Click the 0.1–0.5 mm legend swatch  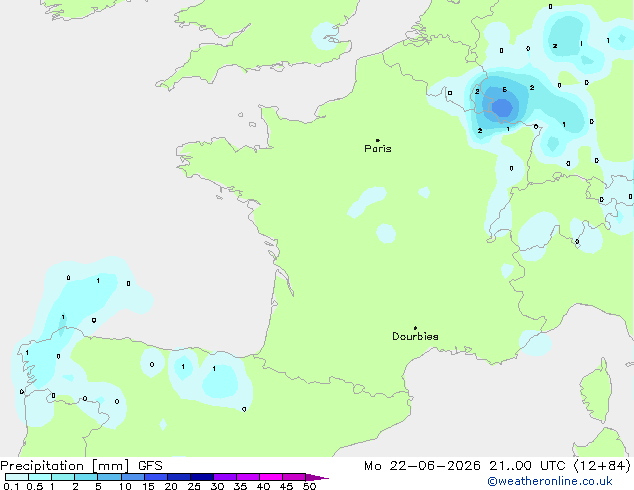click(17, 477)
